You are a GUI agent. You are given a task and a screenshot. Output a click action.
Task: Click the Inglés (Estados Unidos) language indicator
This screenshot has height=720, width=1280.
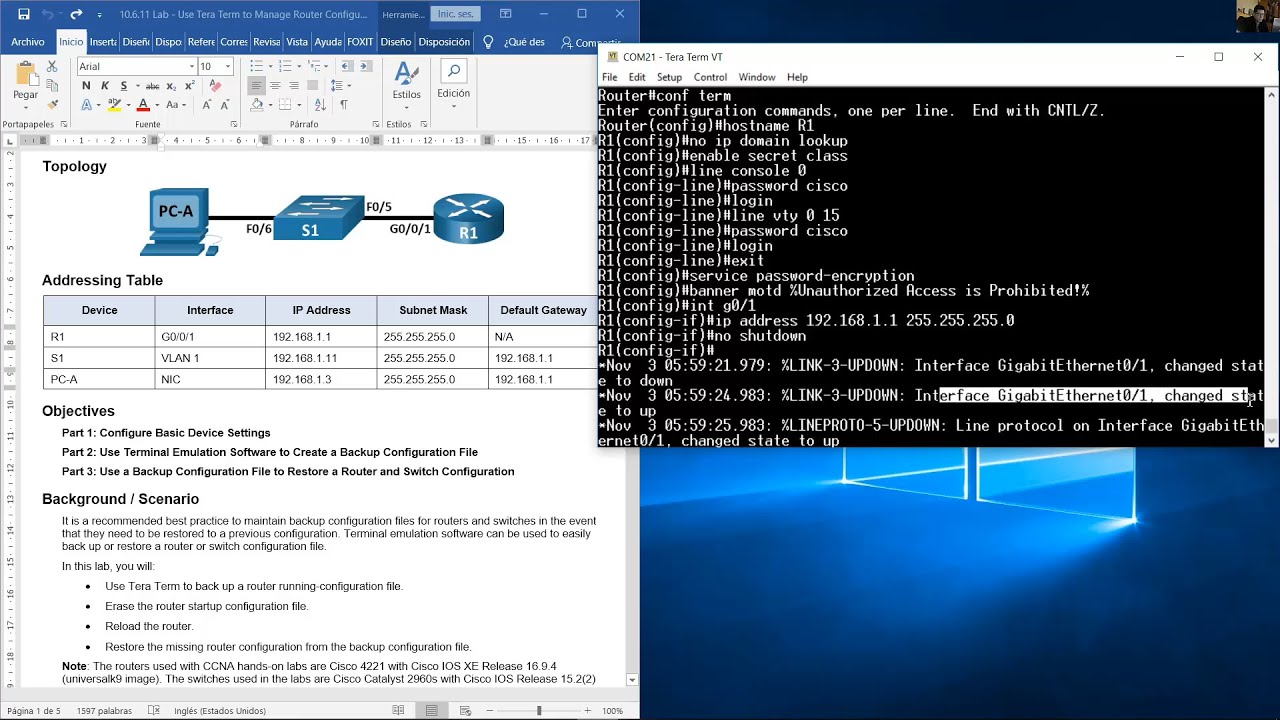pos(220,711)
